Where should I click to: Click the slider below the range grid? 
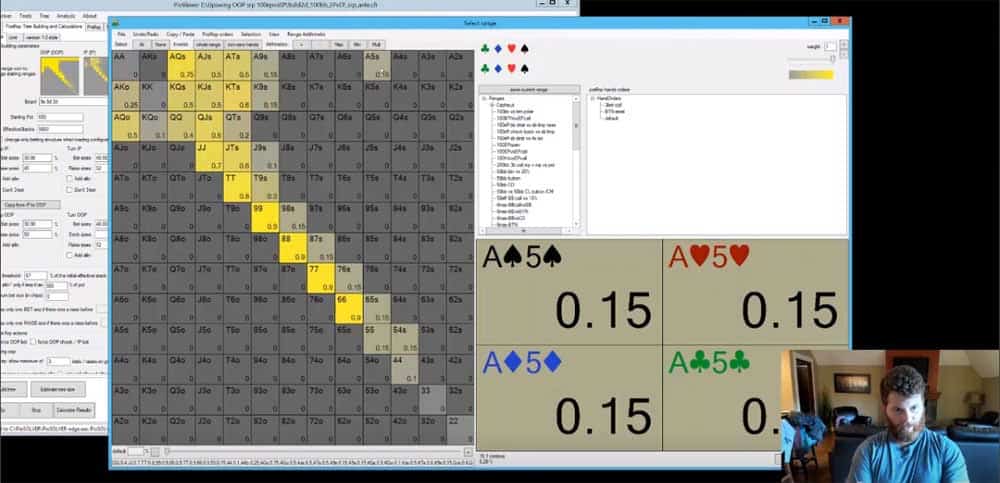(x=314, y=451)
